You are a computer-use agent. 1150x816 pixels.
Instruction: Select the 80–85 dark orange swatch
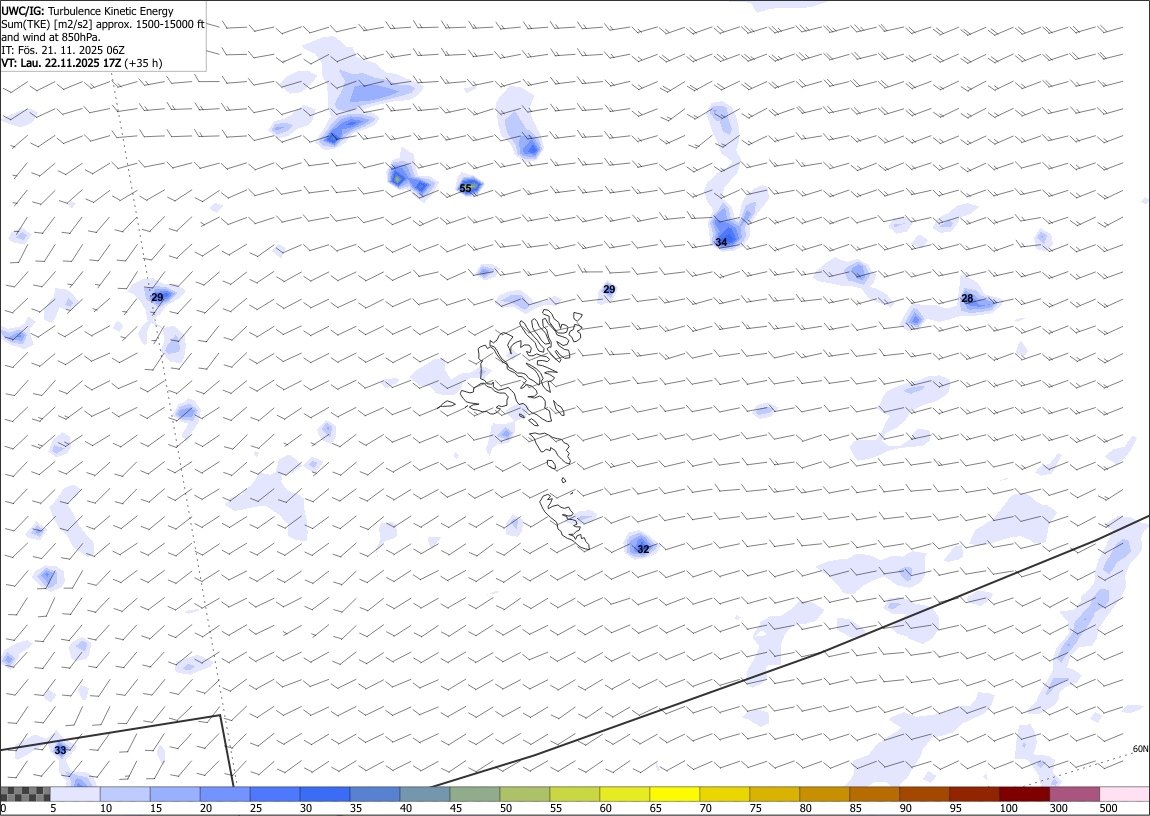coord(824,794)
